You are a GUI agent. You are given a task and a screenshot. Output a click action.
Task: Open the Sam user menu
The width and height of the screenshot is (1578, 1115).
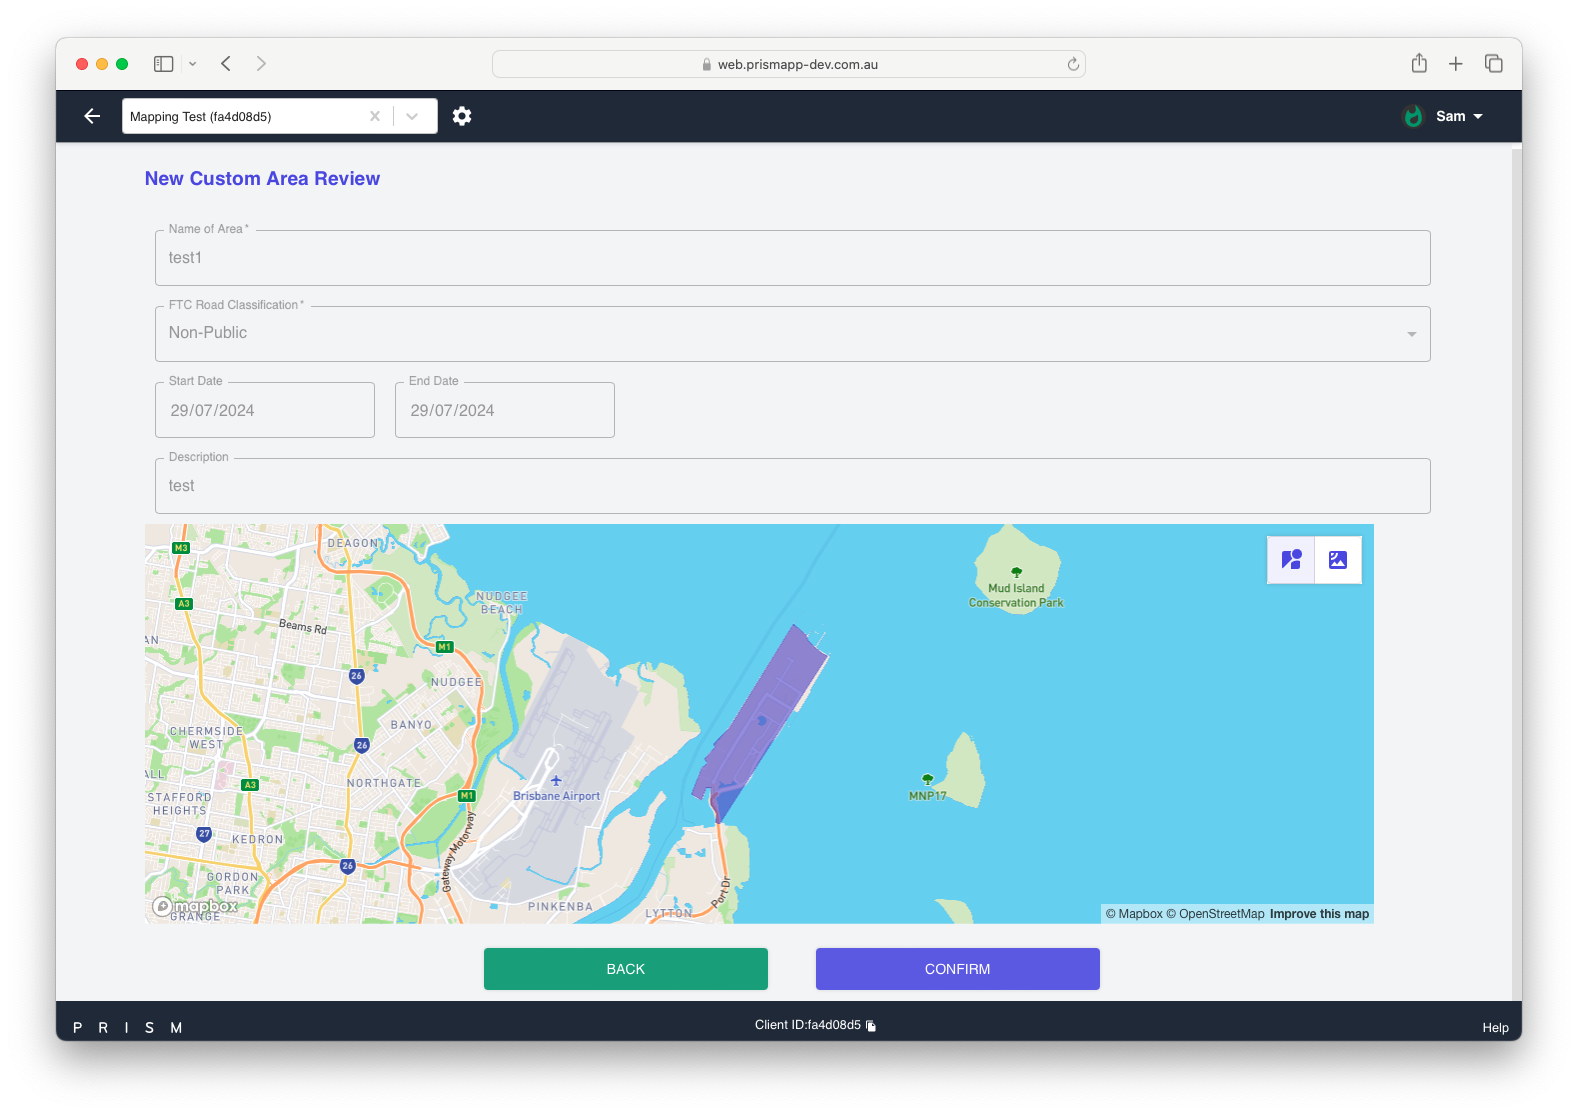1458,116
